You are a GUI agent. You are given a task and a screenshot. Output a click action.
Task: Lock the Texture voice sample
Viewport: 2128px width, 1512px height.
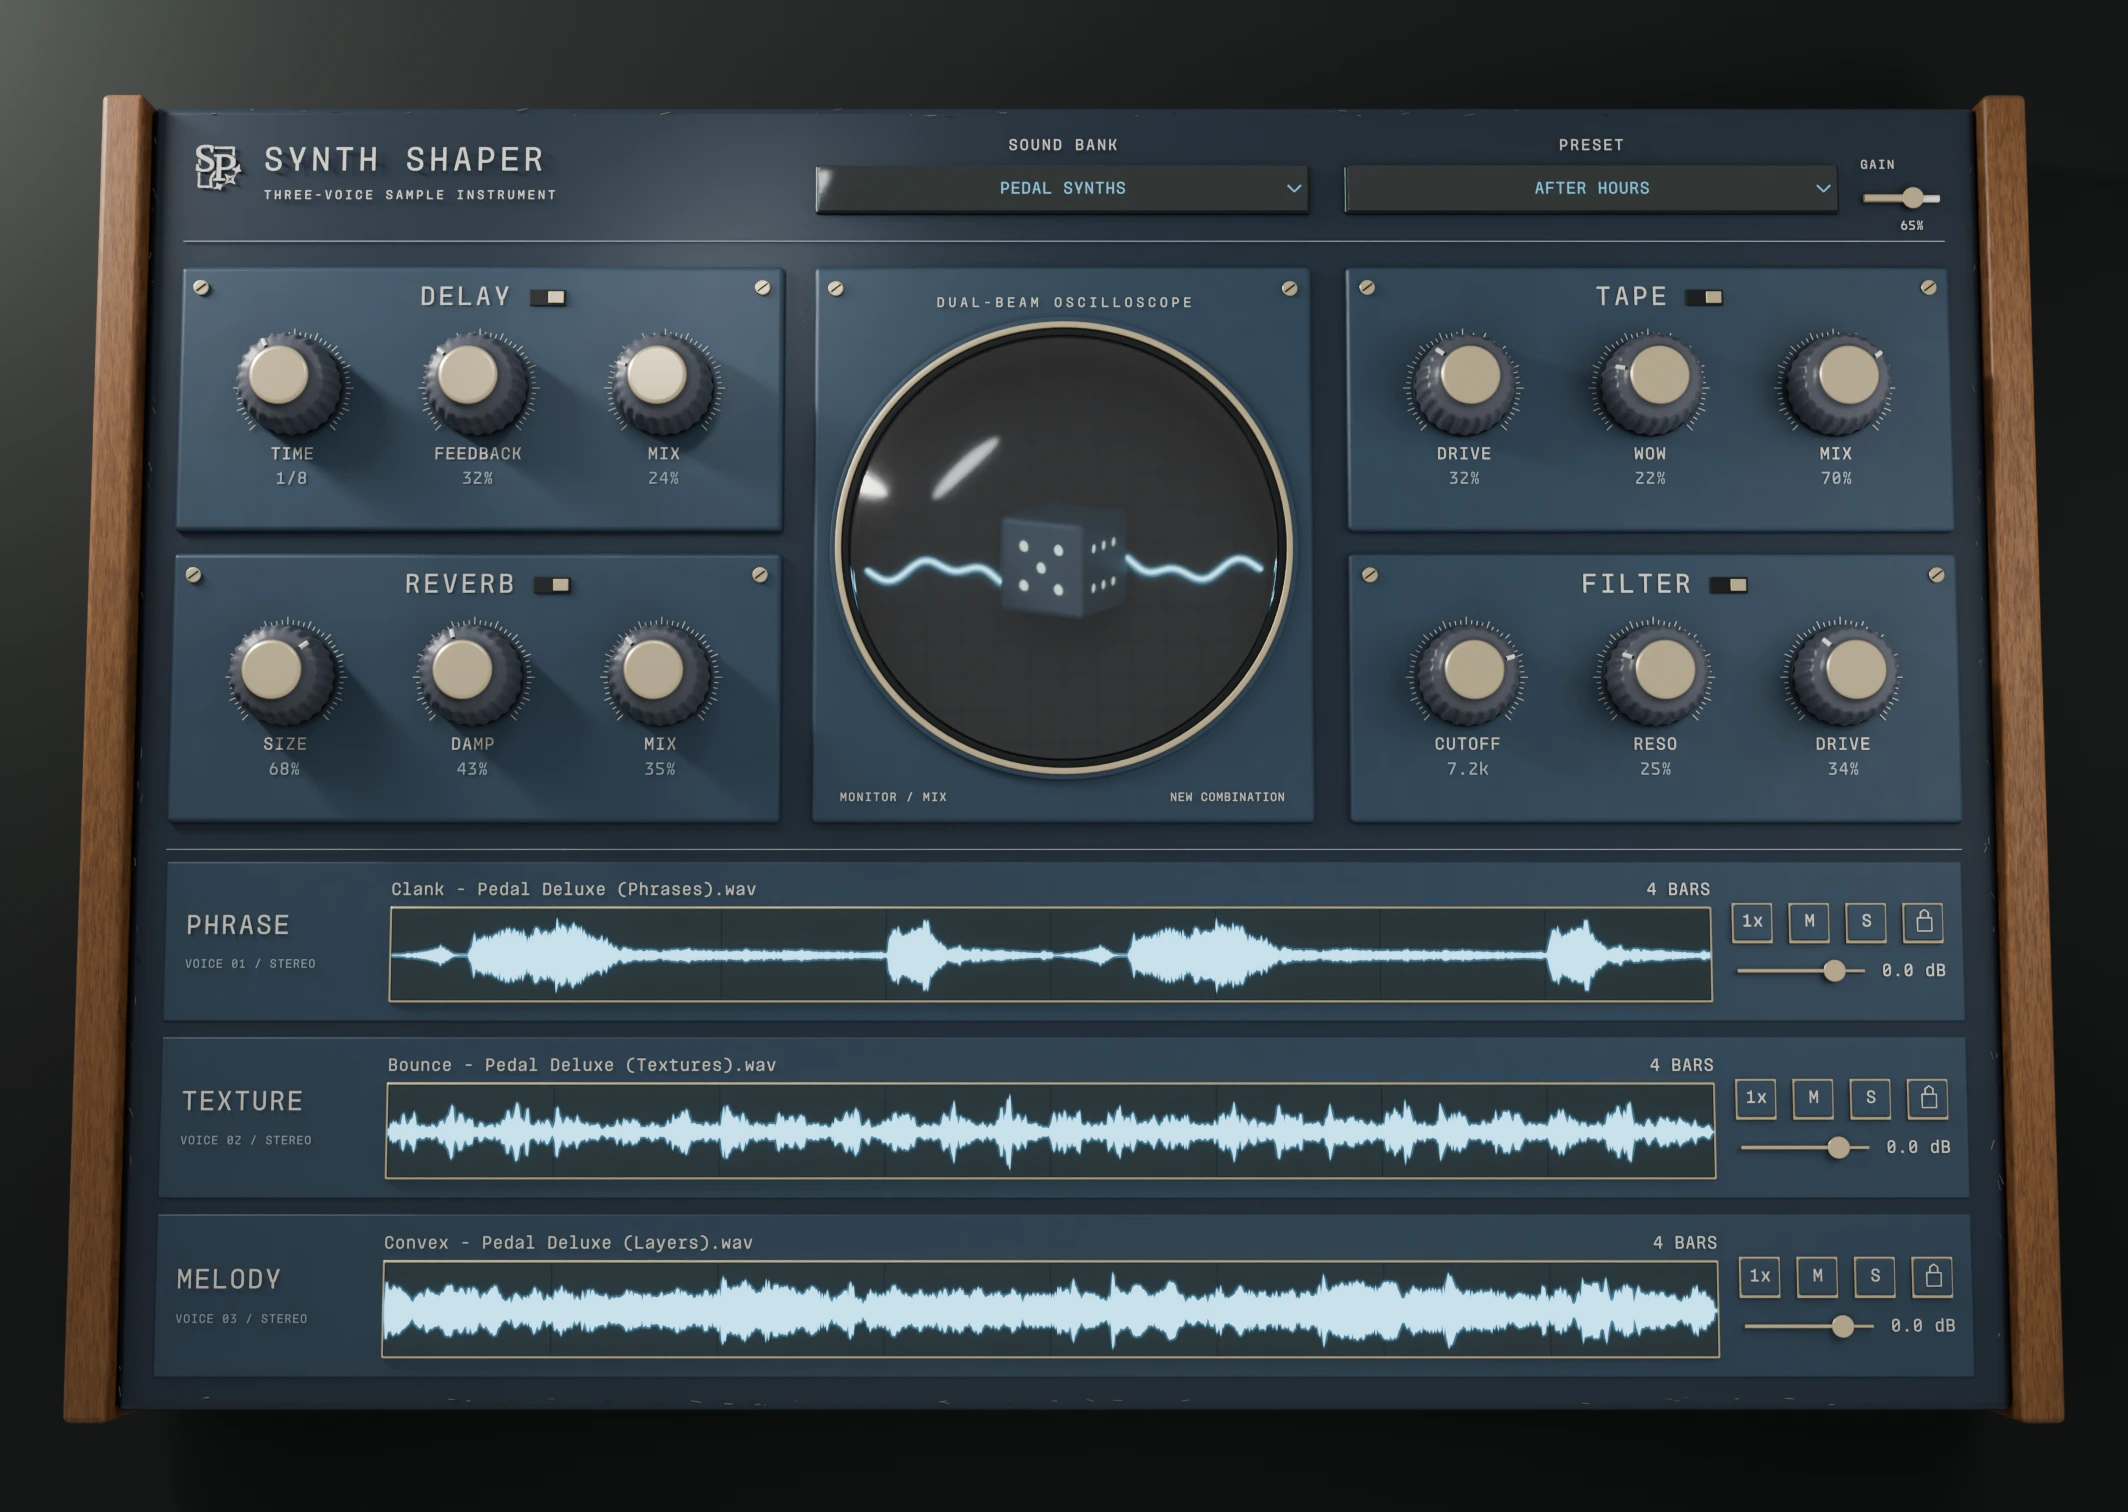[x=1928, y=1098]
